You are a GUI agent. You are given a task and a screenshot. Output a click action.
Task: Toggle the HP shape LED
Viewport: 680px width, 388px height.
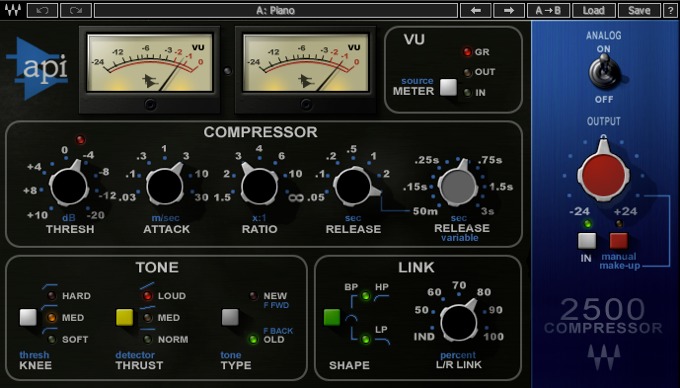(366, 296)
